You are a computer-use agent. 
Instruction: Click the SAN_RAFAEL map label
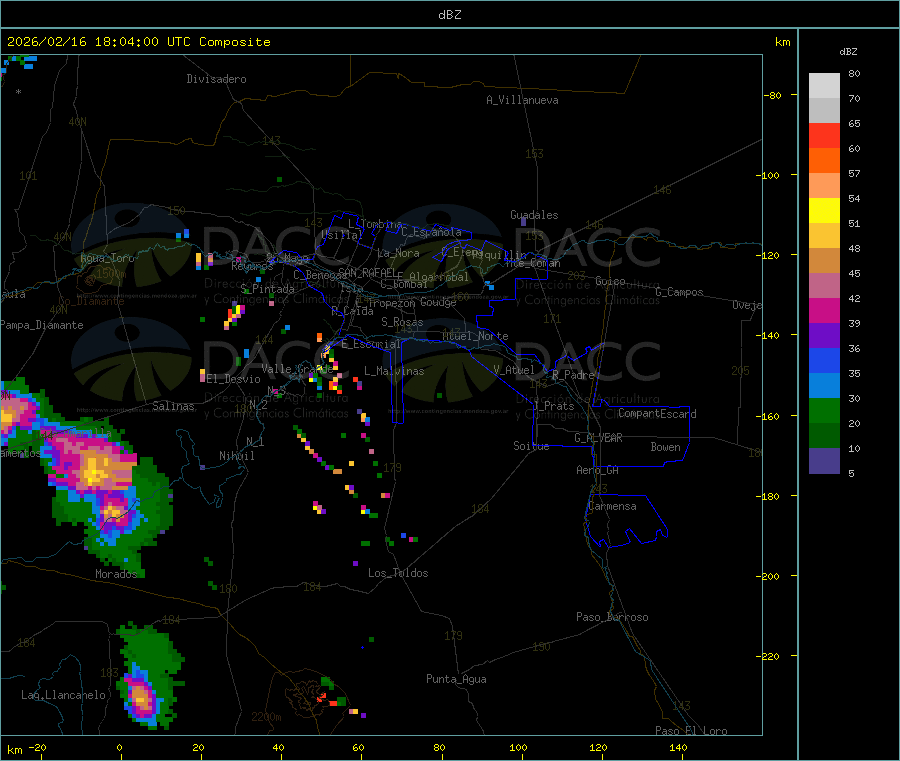coord(367,272)
